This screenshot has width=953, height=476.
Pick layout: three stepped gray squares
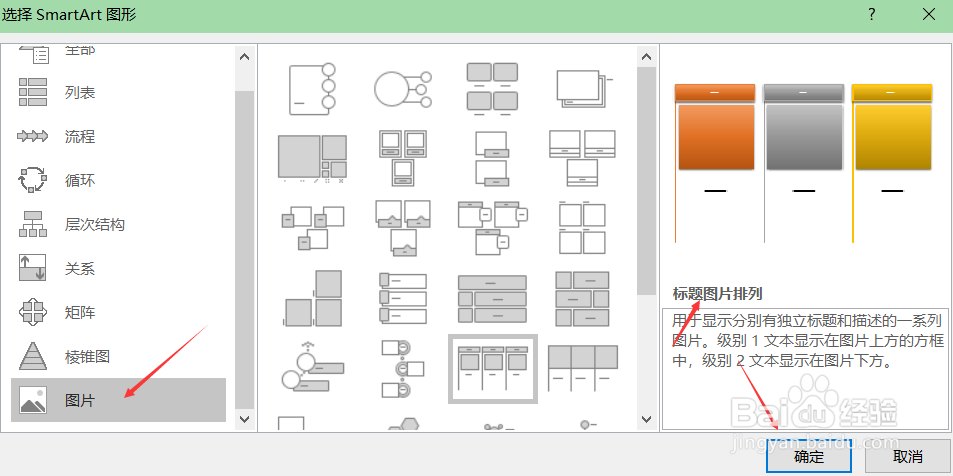(x=312, y=298)
